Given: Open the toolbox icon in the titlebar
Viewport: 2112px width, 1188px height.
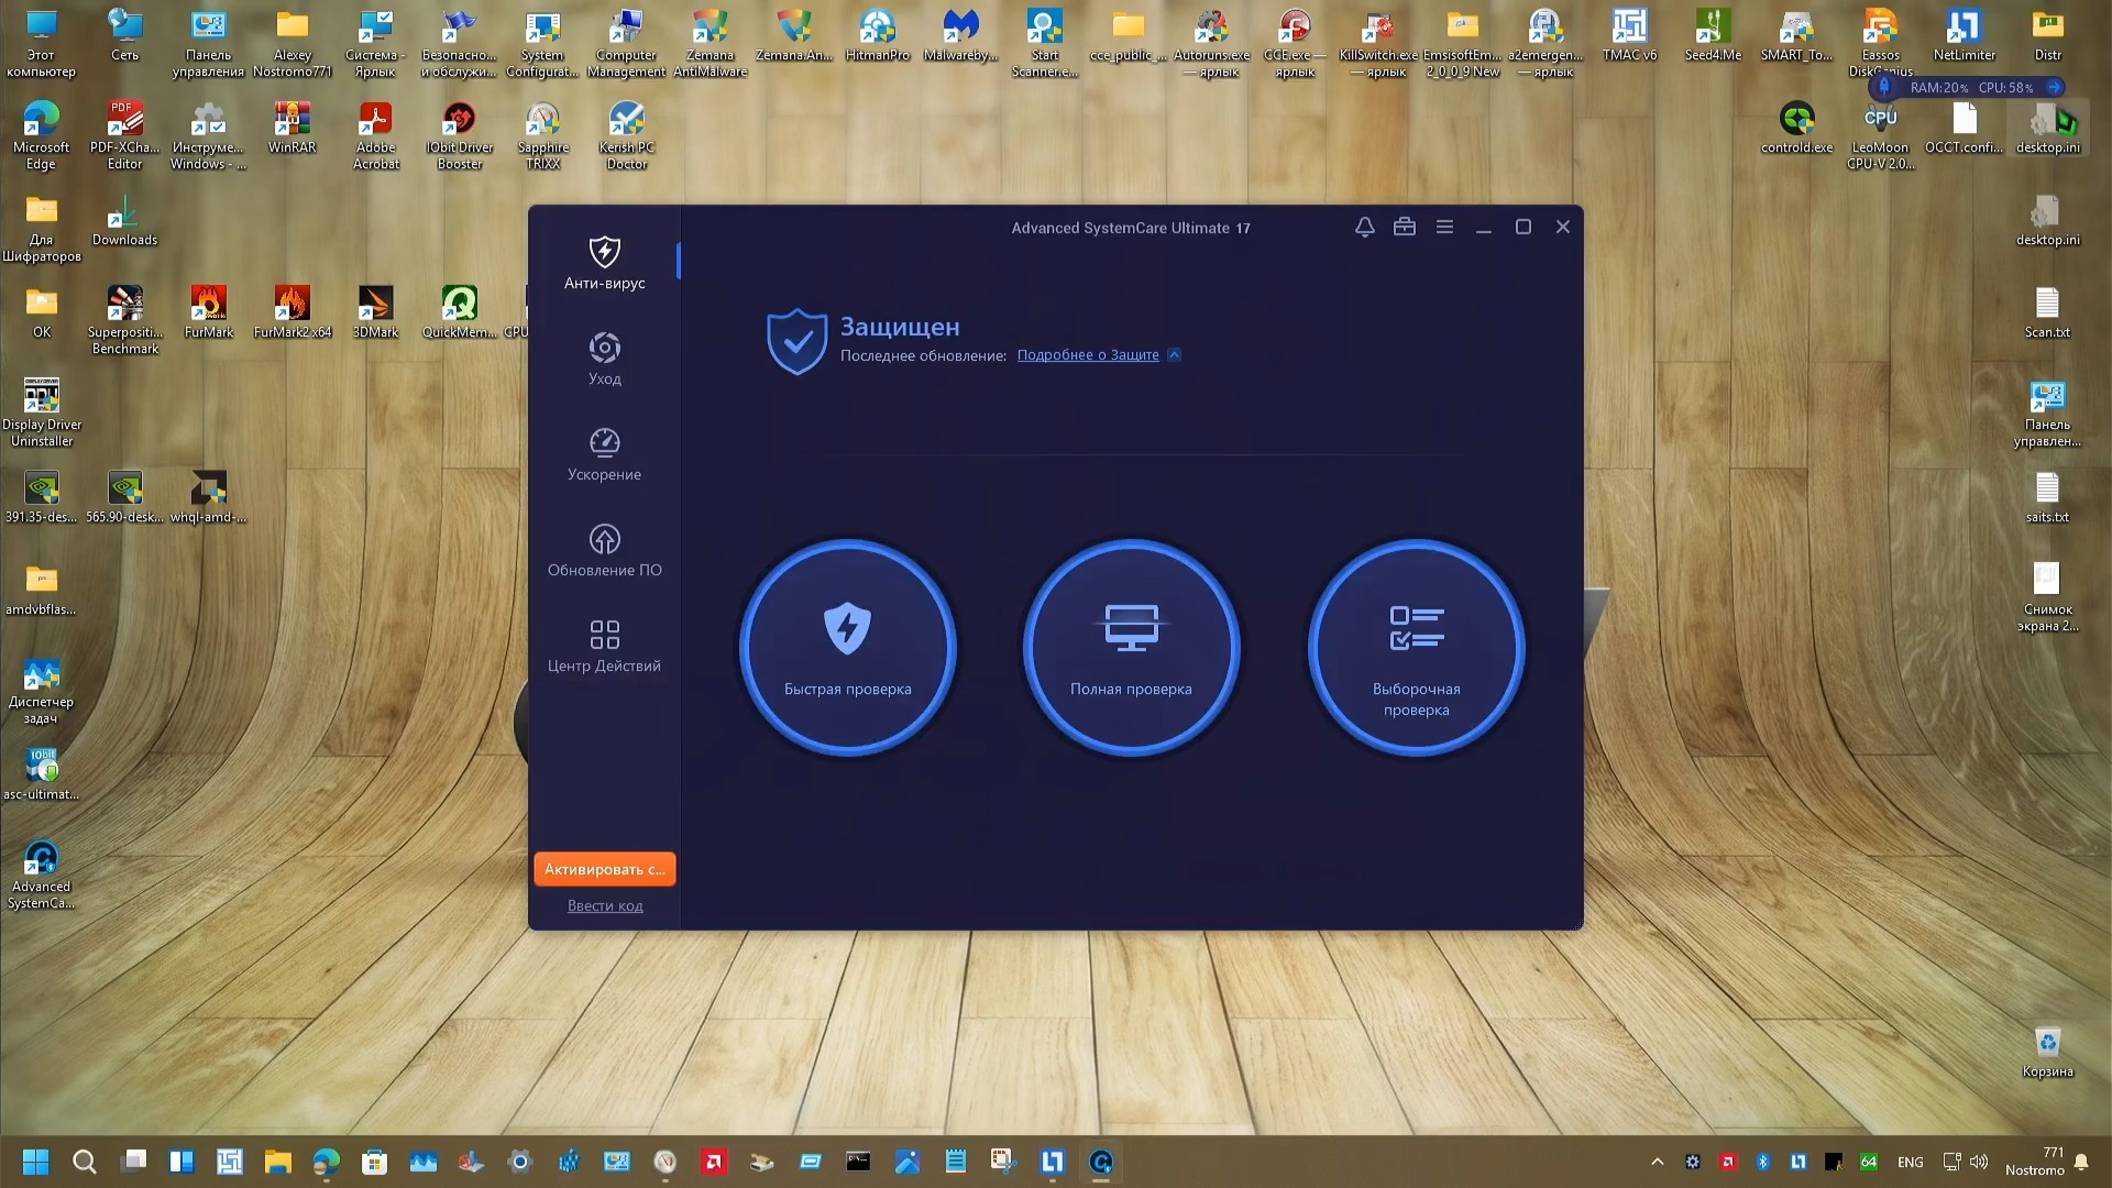Looking at the screenshot, I should click(1404, 227).
